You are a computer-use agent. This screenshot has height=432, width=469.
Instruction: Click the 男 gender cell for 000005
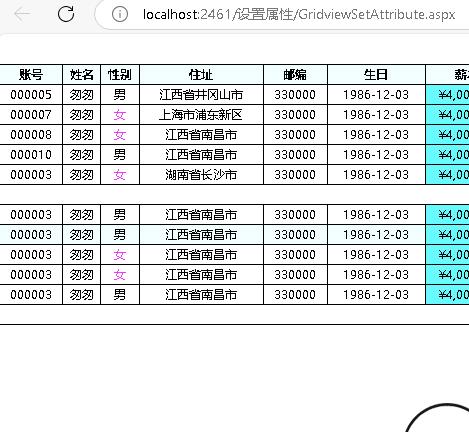coord(120,95)
